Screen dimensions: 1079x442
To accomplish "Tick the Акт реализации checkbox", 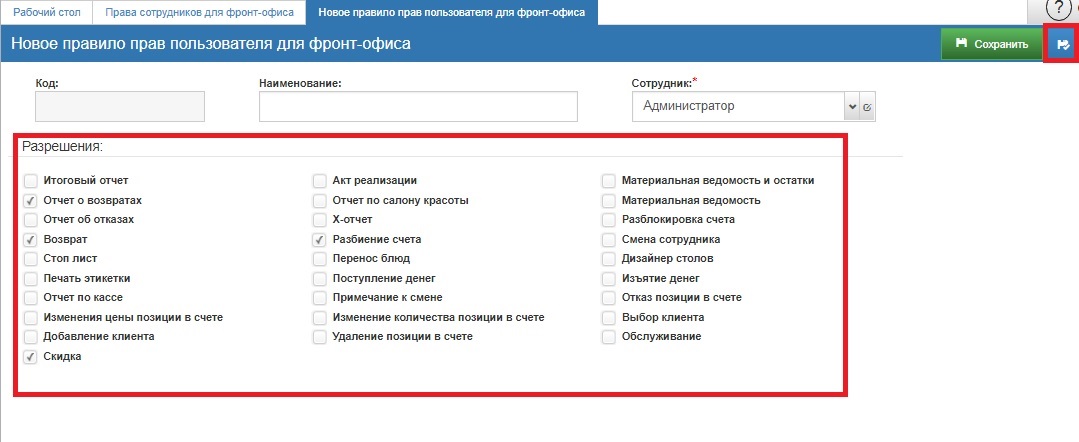I will click(319, 181).
